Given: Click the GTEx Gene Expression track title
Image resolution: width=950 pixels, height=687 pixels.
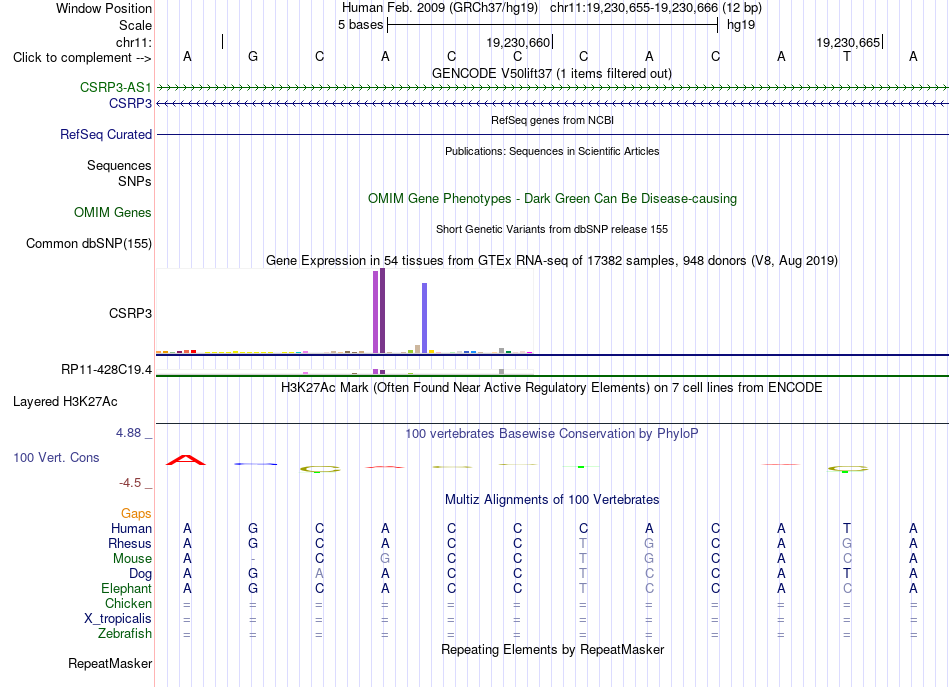Looking at the screenshot, I should (x=552, y=261).
